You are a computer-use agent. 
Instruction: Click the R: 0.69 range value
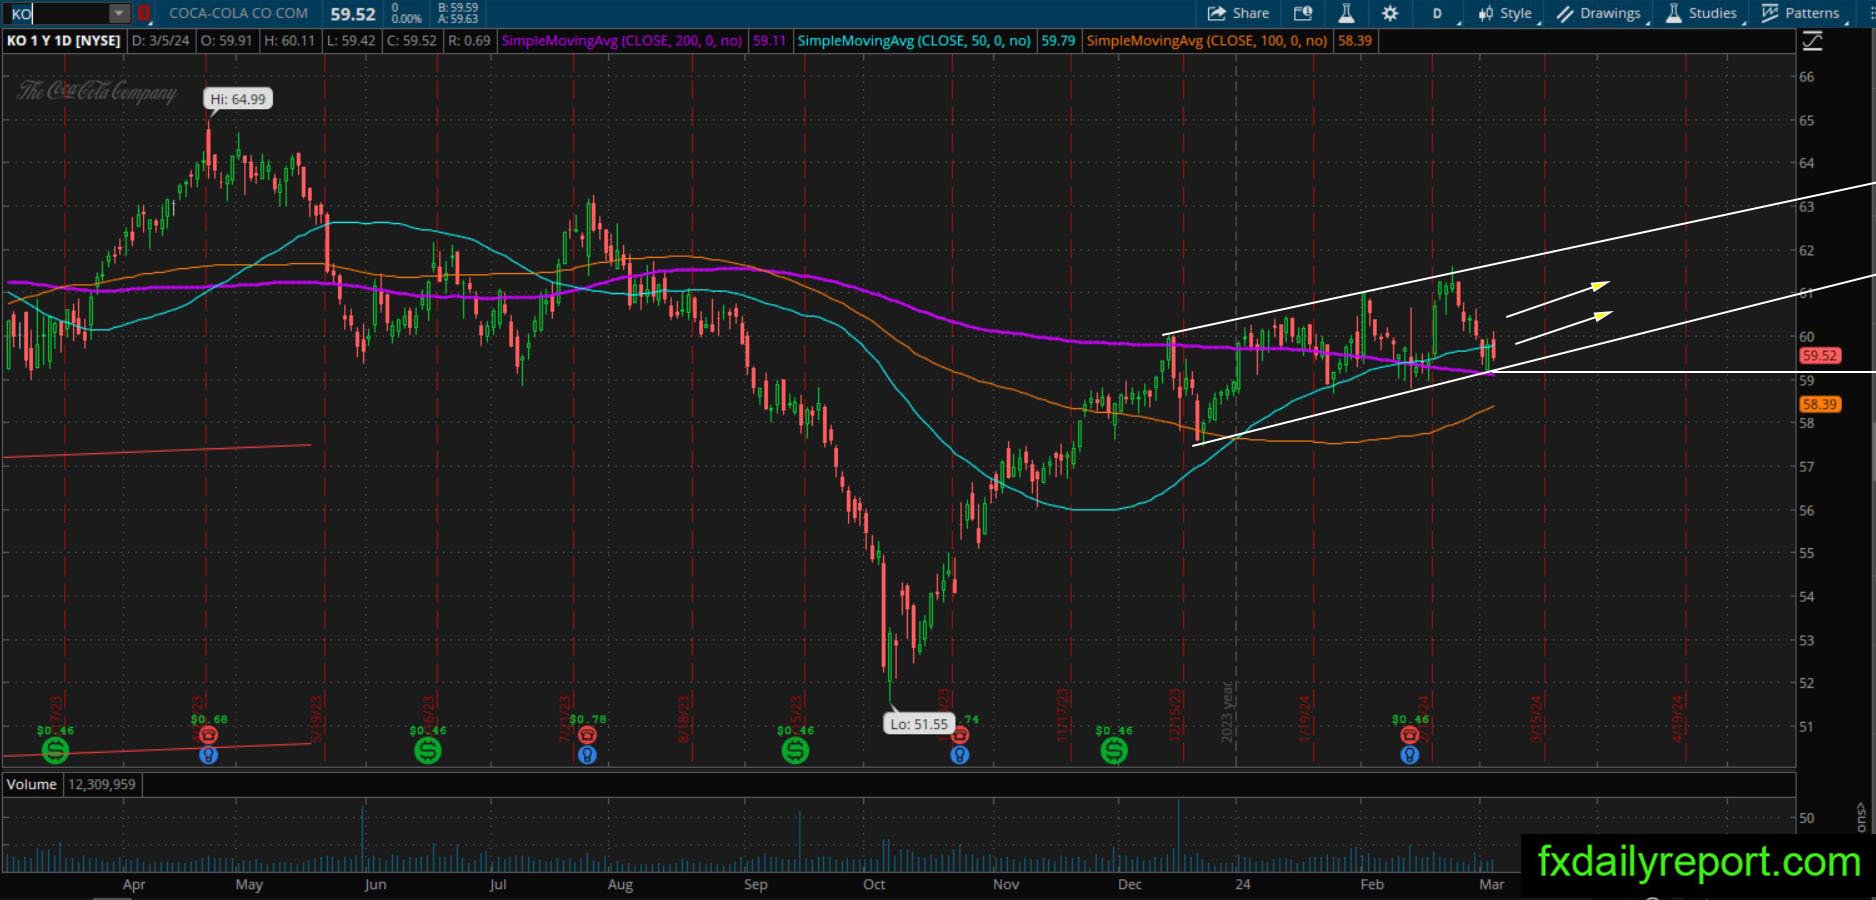click(469, 41)
